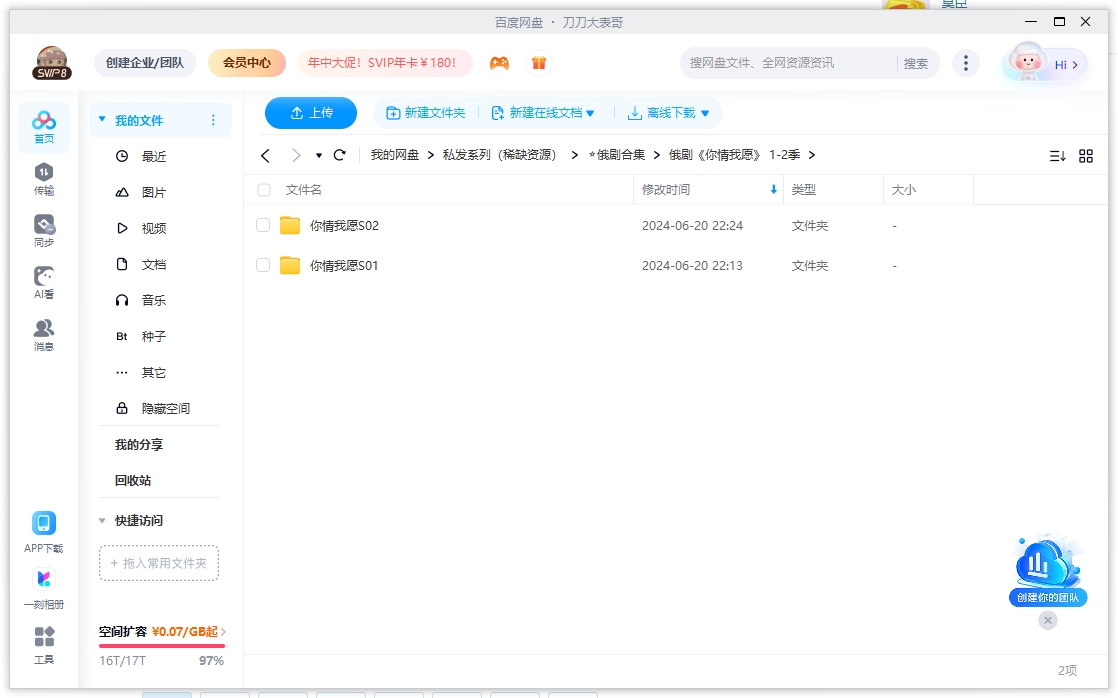The width and height of the screenshot is (1118, 698).
Task: Check the box for 你情我愿S02 folder
Action: tap(264, 226)
